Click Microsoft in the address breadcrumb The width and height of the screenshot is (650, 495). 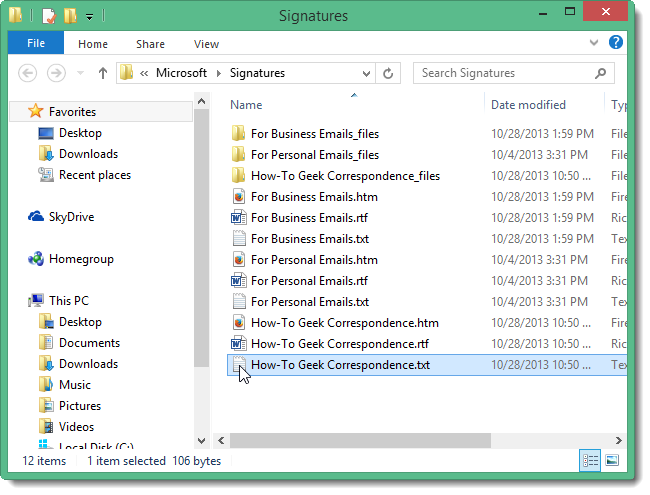pyautogui.click(x=181, y=73)
